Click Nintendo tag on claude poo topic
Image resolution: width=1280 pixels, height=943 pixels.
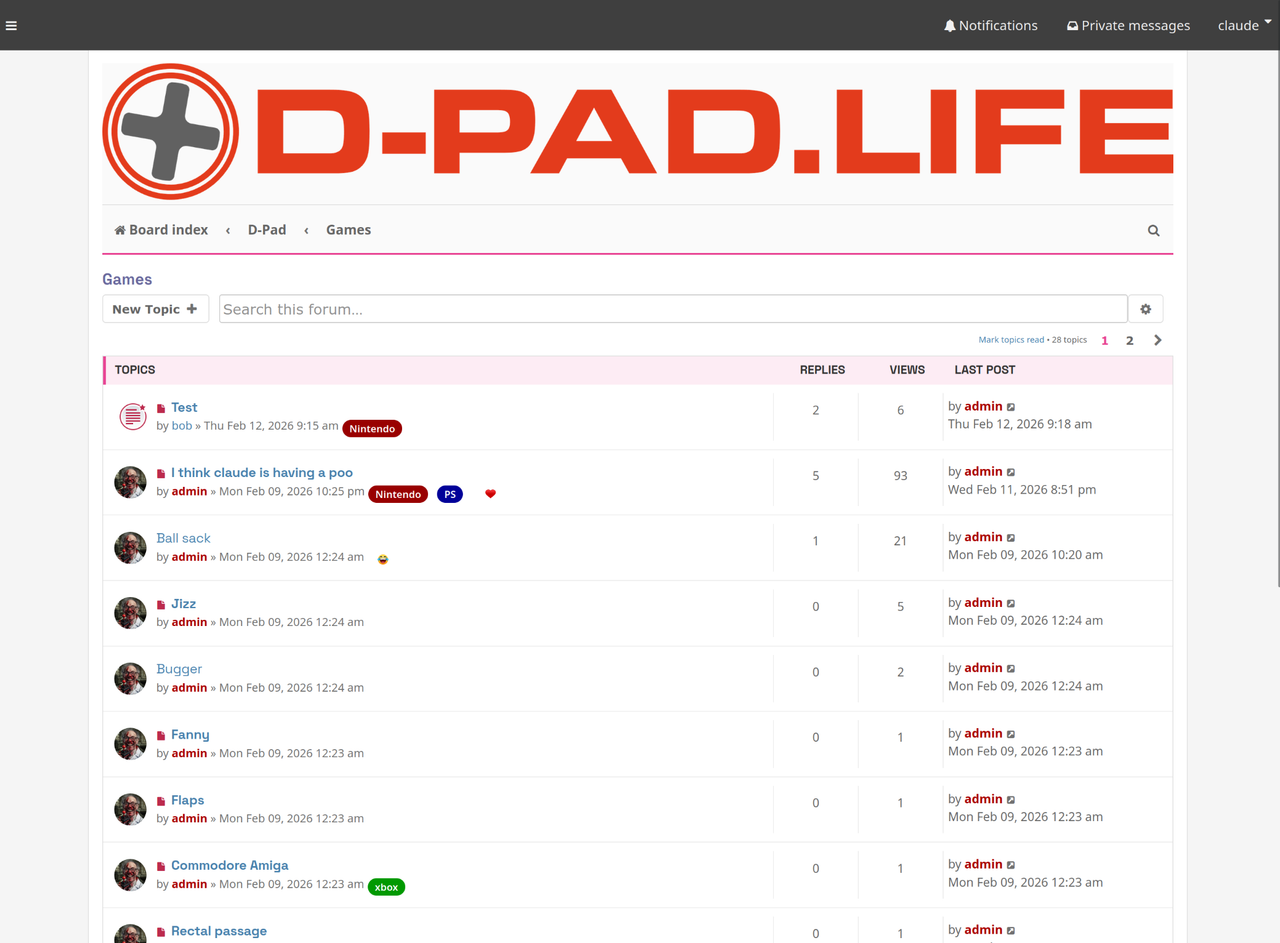398,494
